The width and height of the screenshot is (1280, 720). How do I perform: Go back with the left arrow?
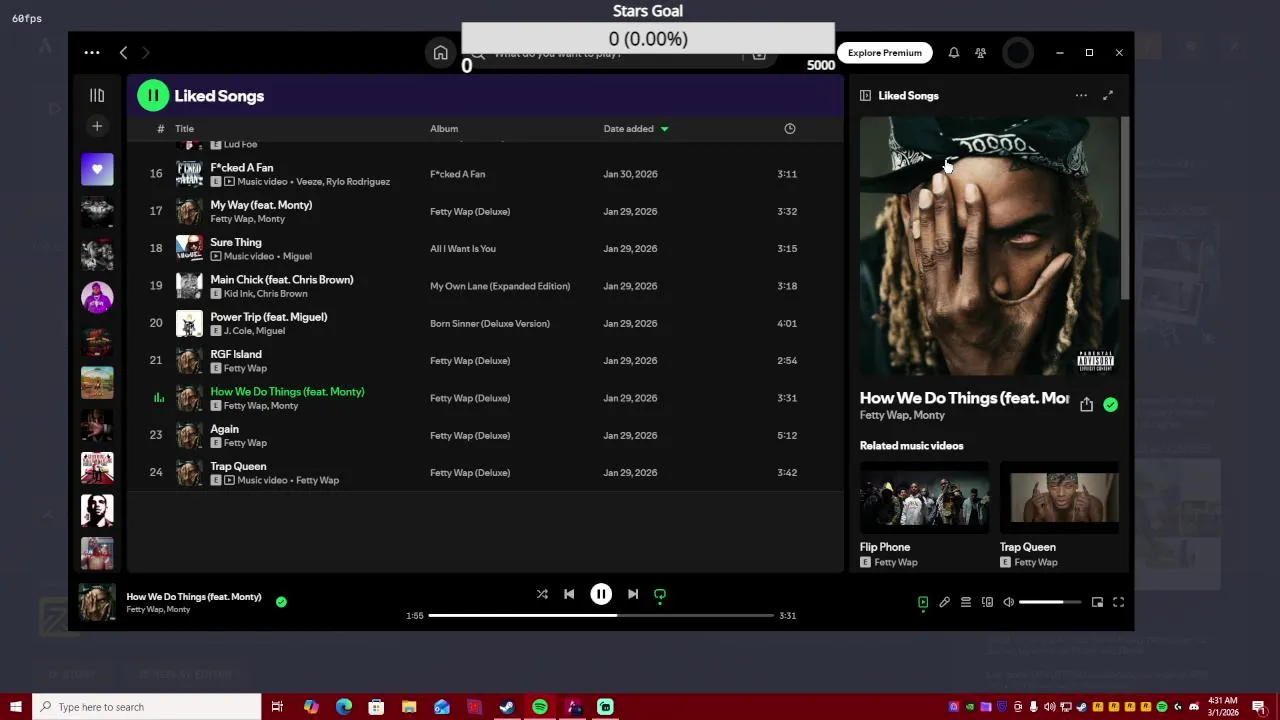[x=123, y=52]
